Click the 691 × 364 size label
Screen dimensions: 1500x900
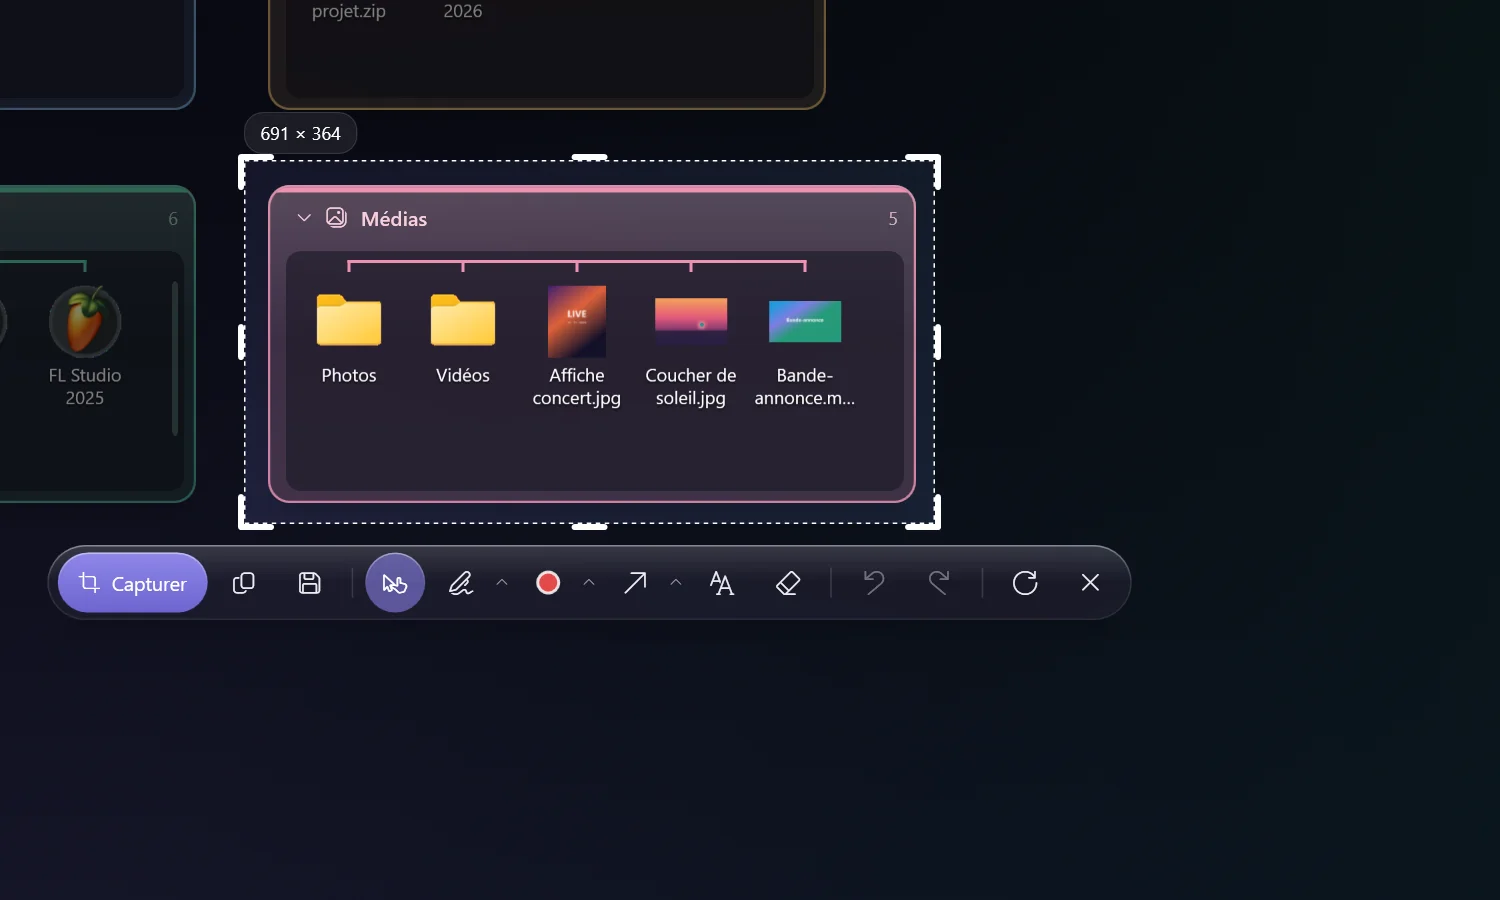301,134
